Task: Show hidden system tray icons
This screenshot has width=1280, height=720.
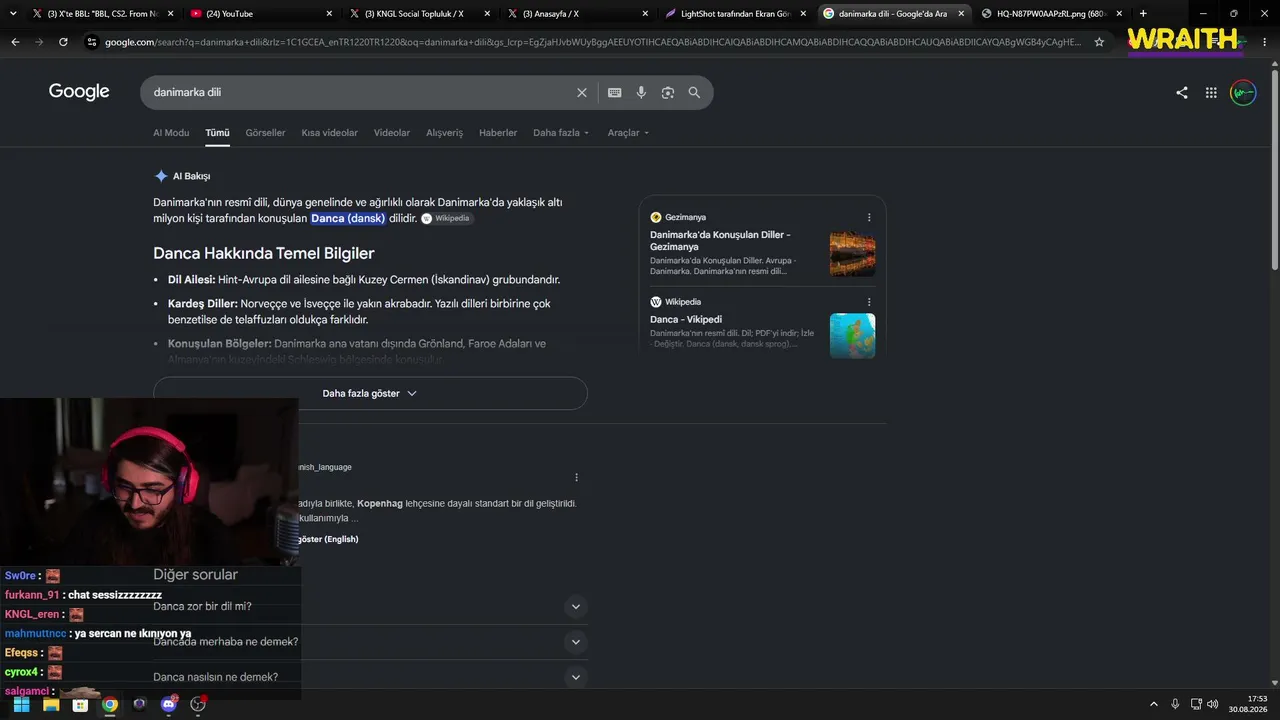Action: 1153,704
